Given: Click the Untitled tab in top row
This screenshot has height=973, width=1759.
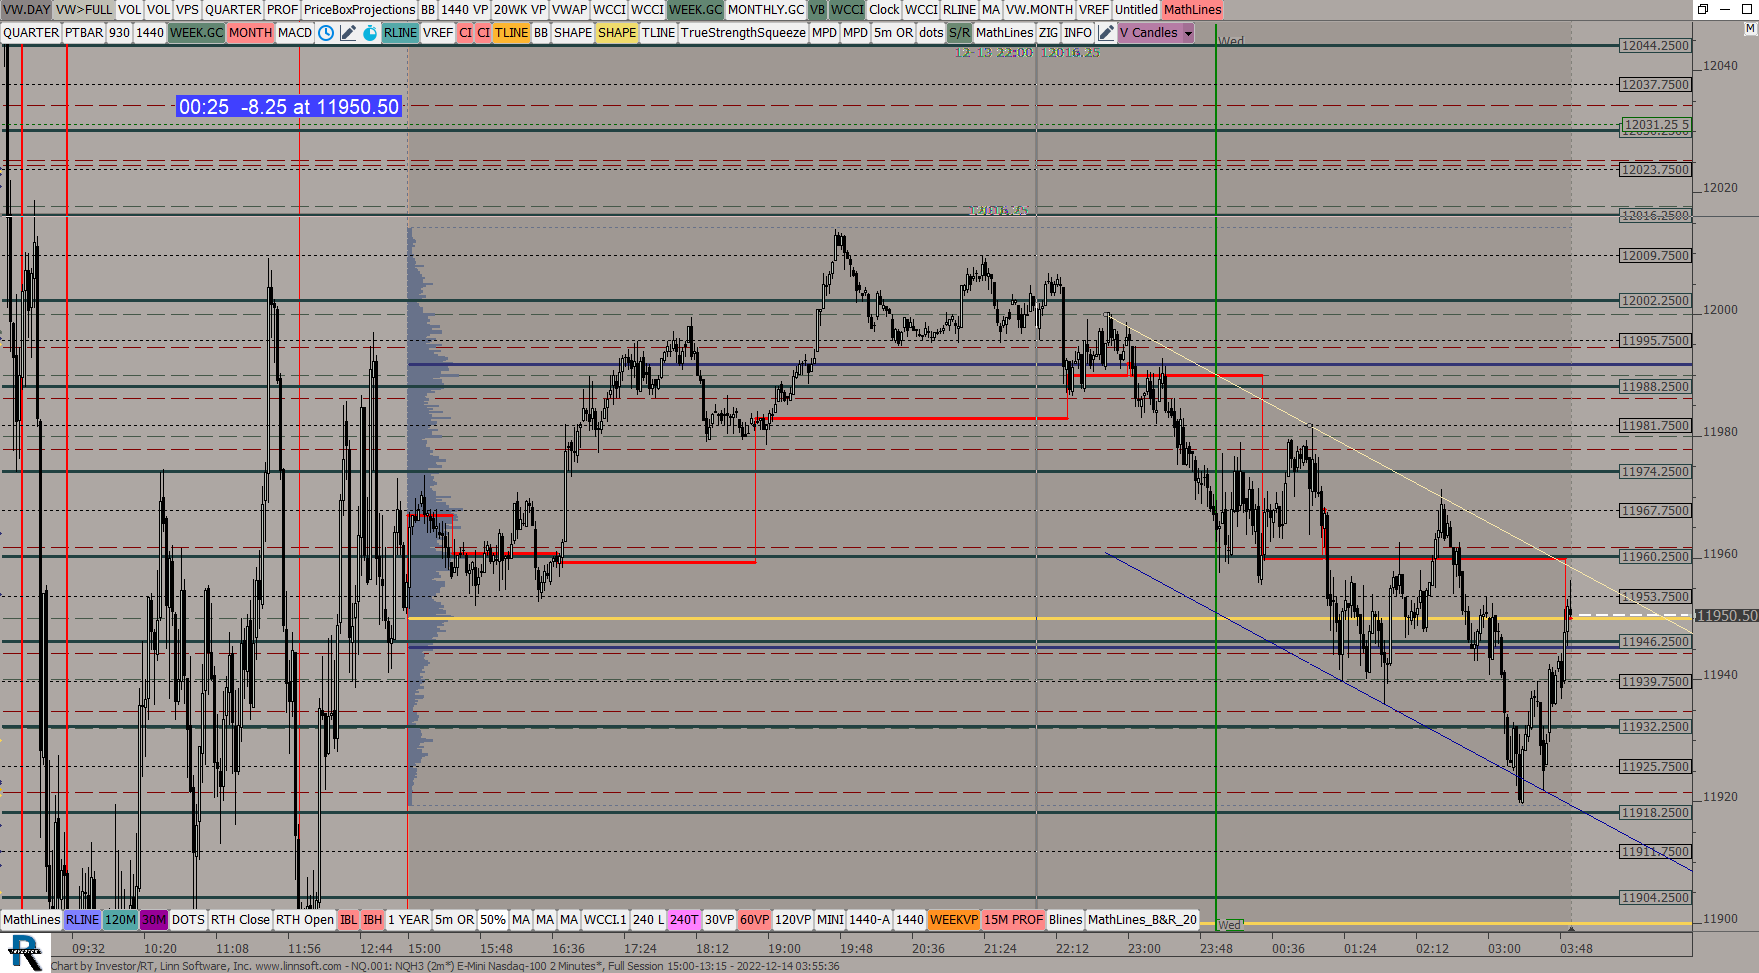Looking at the screenshot, I should coord(1136,10).
